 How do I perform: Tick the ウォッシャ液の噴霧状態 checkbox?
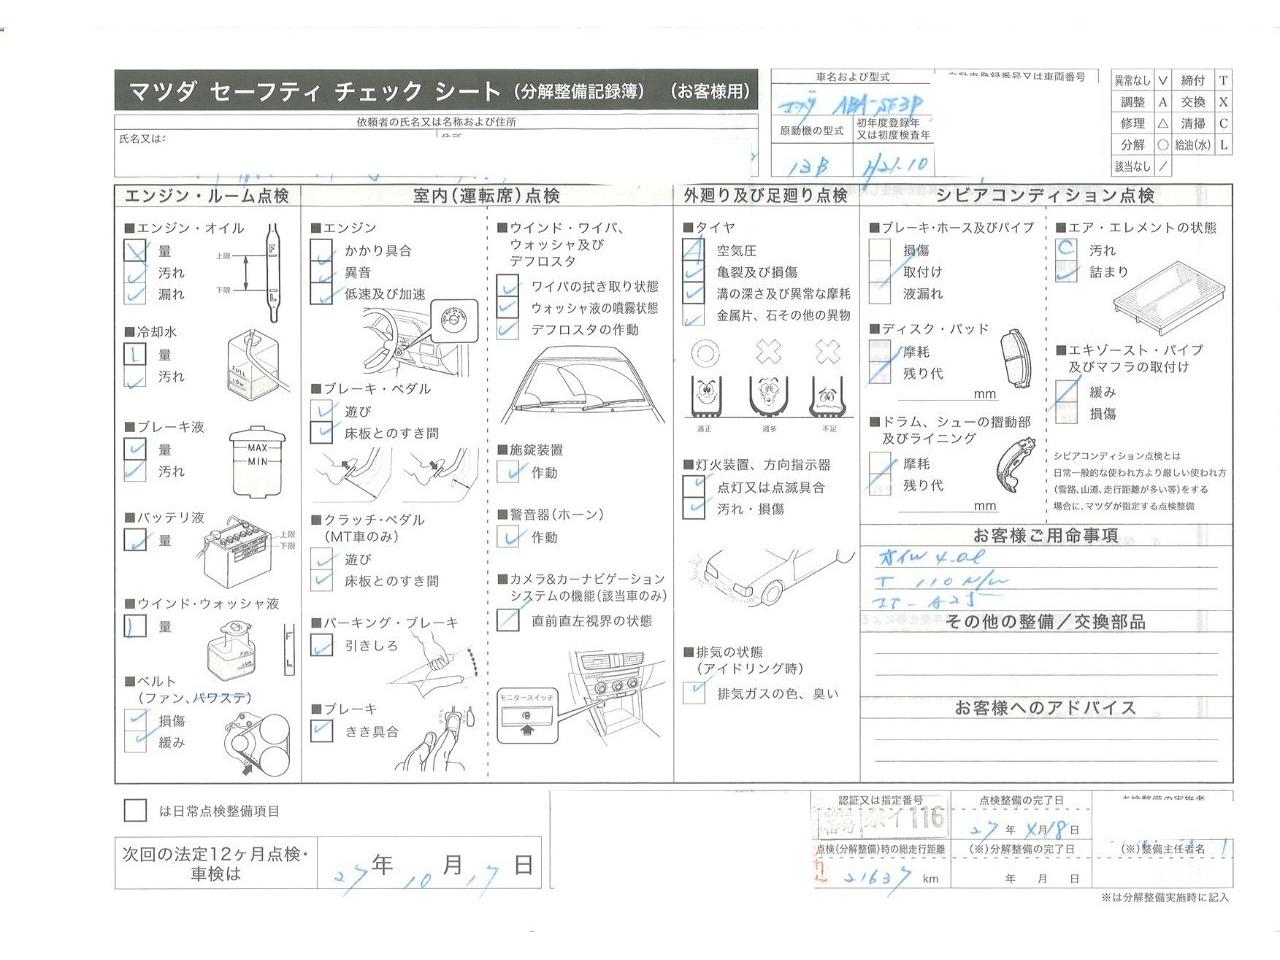508,308
